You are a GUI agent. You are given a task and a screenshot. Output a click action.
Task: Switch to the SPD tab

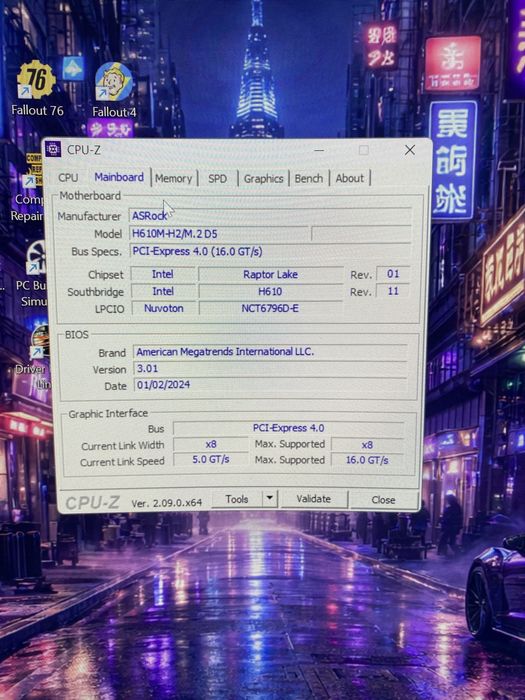217,179
